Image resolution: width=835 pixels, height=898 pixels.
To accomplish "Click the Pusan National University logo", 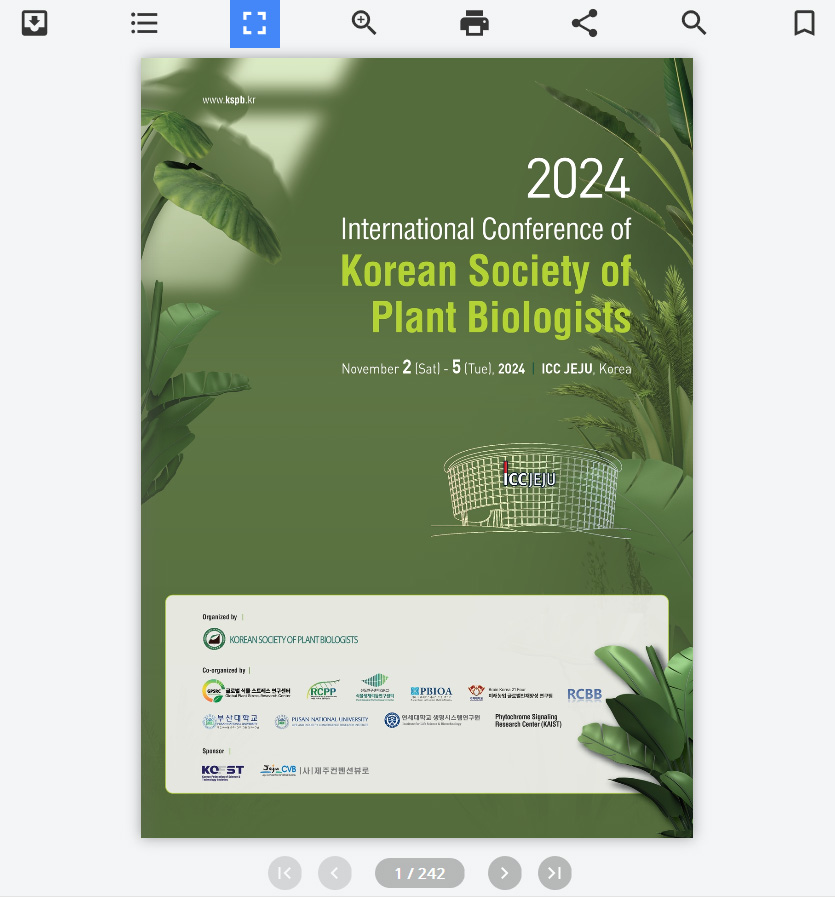I will [322, 720].
